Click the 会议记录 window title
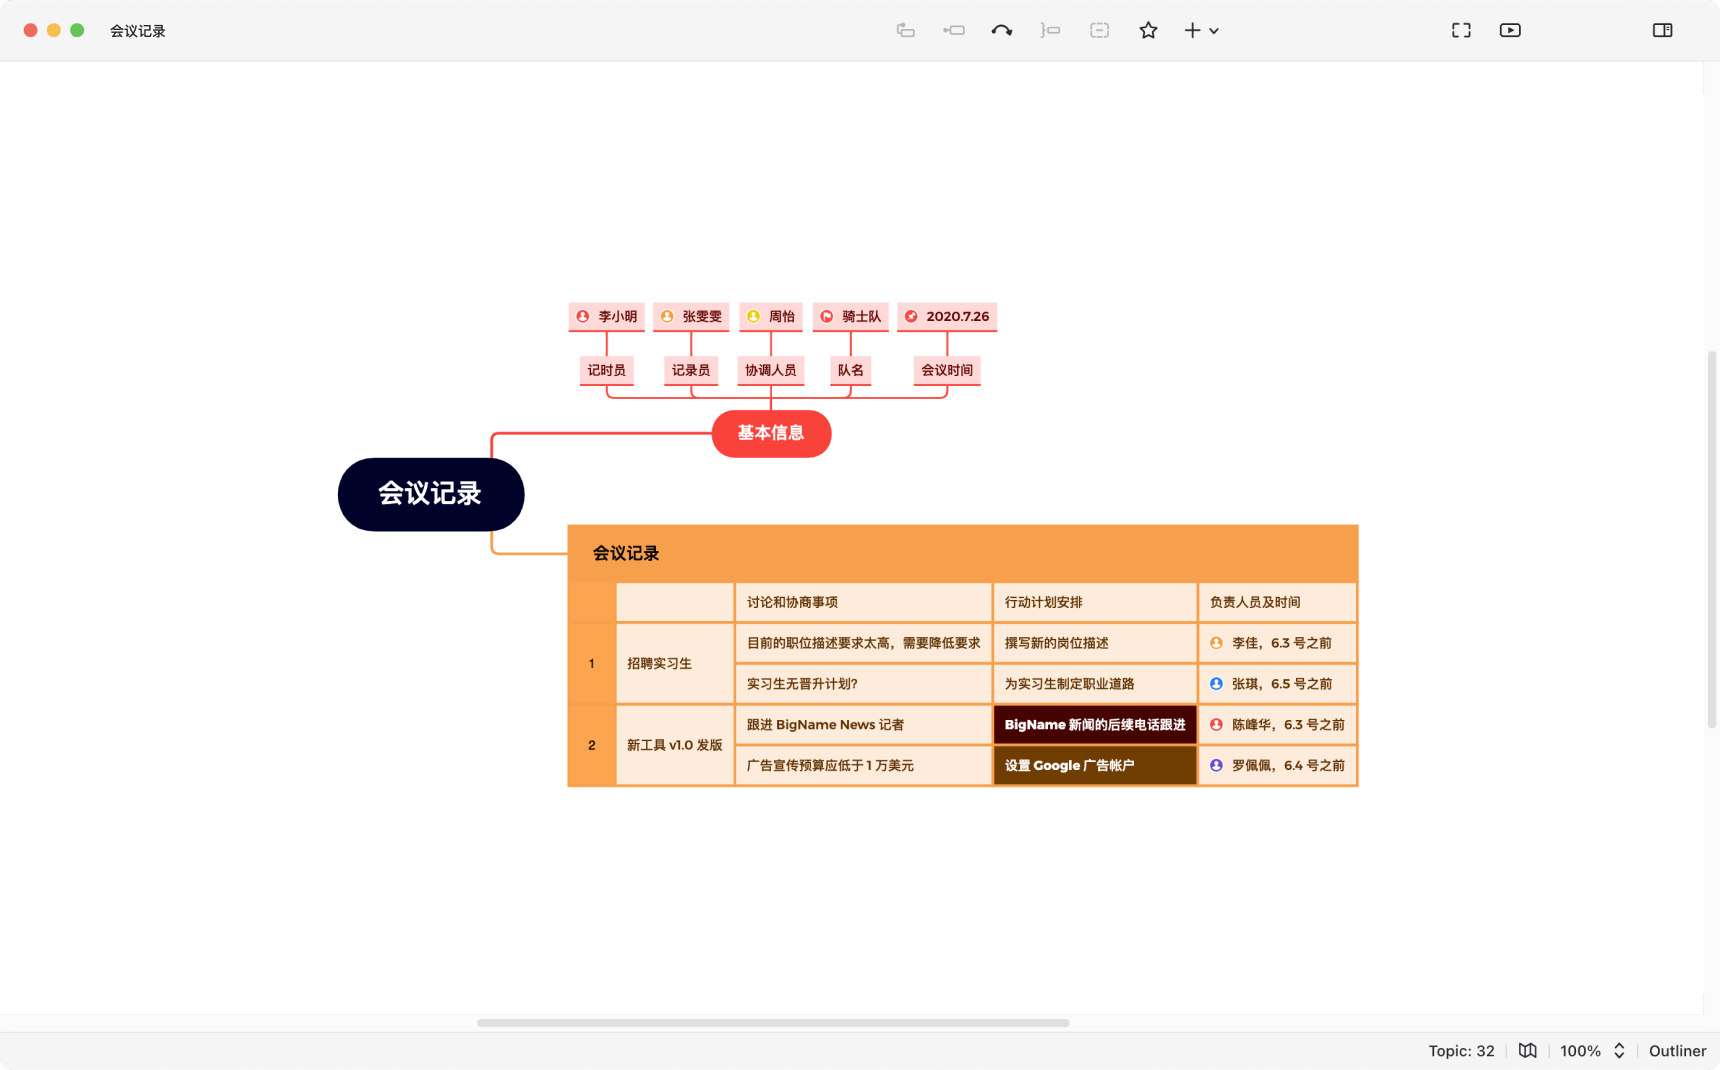1720x1070 pixels. click(x=138, y=31)
